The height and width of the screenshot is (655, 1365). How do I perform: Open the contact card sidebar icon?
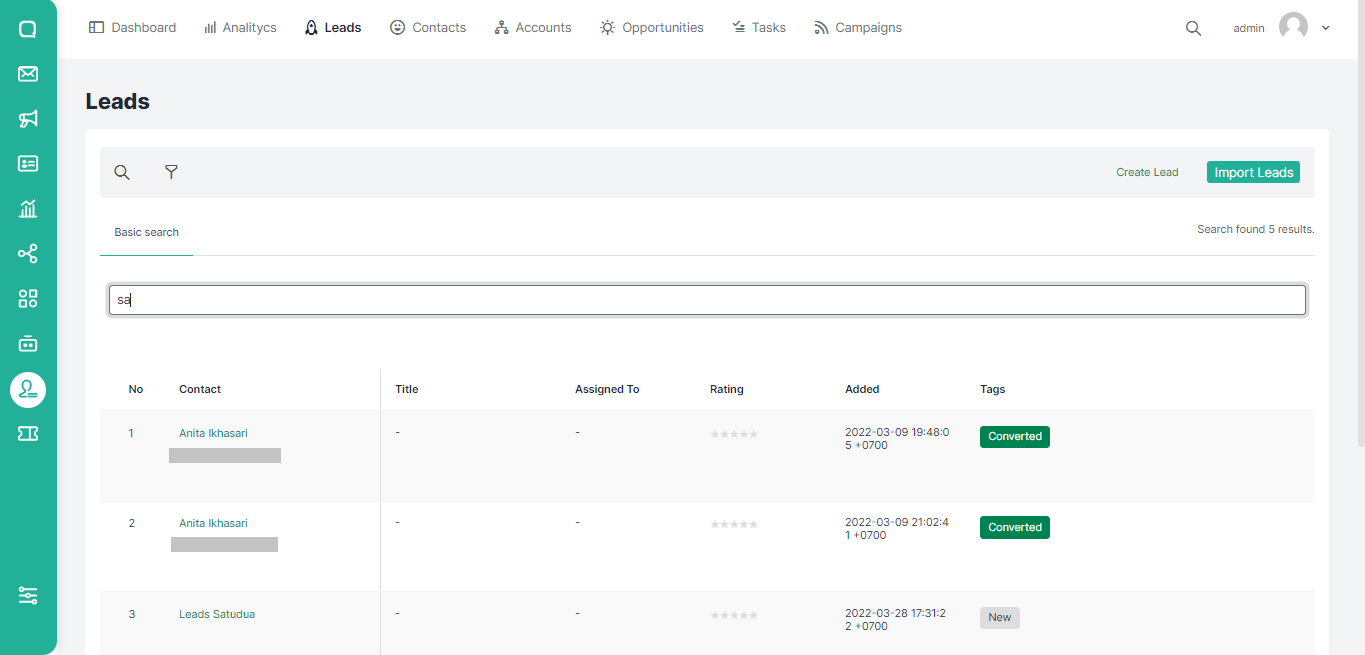[x=28, y=164]
